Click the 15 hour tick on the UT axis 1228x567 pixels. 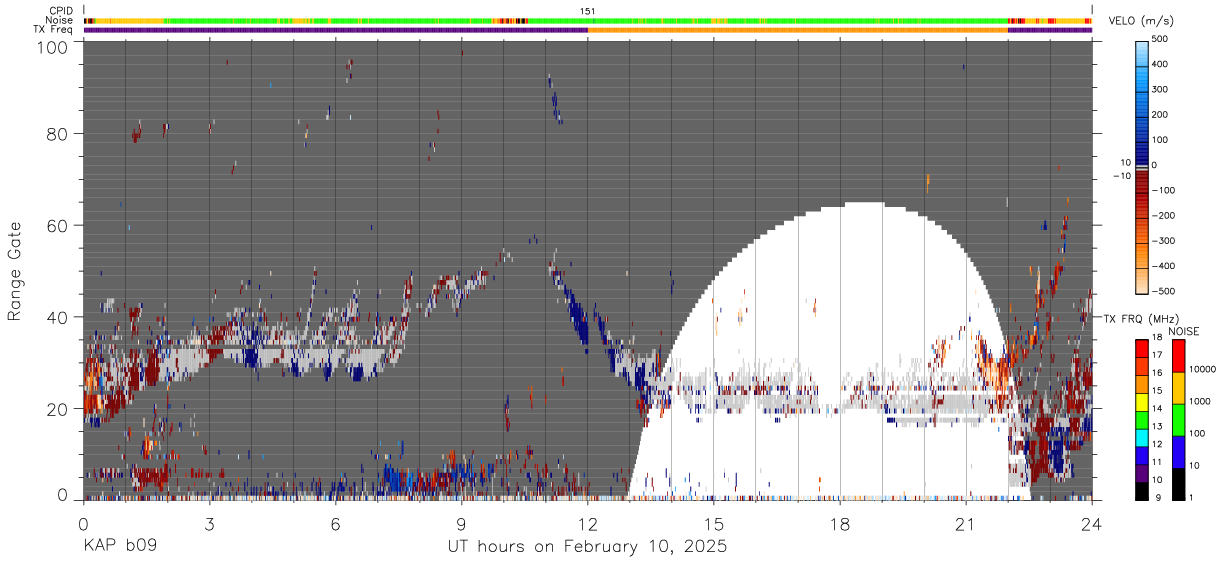point(714,523)
